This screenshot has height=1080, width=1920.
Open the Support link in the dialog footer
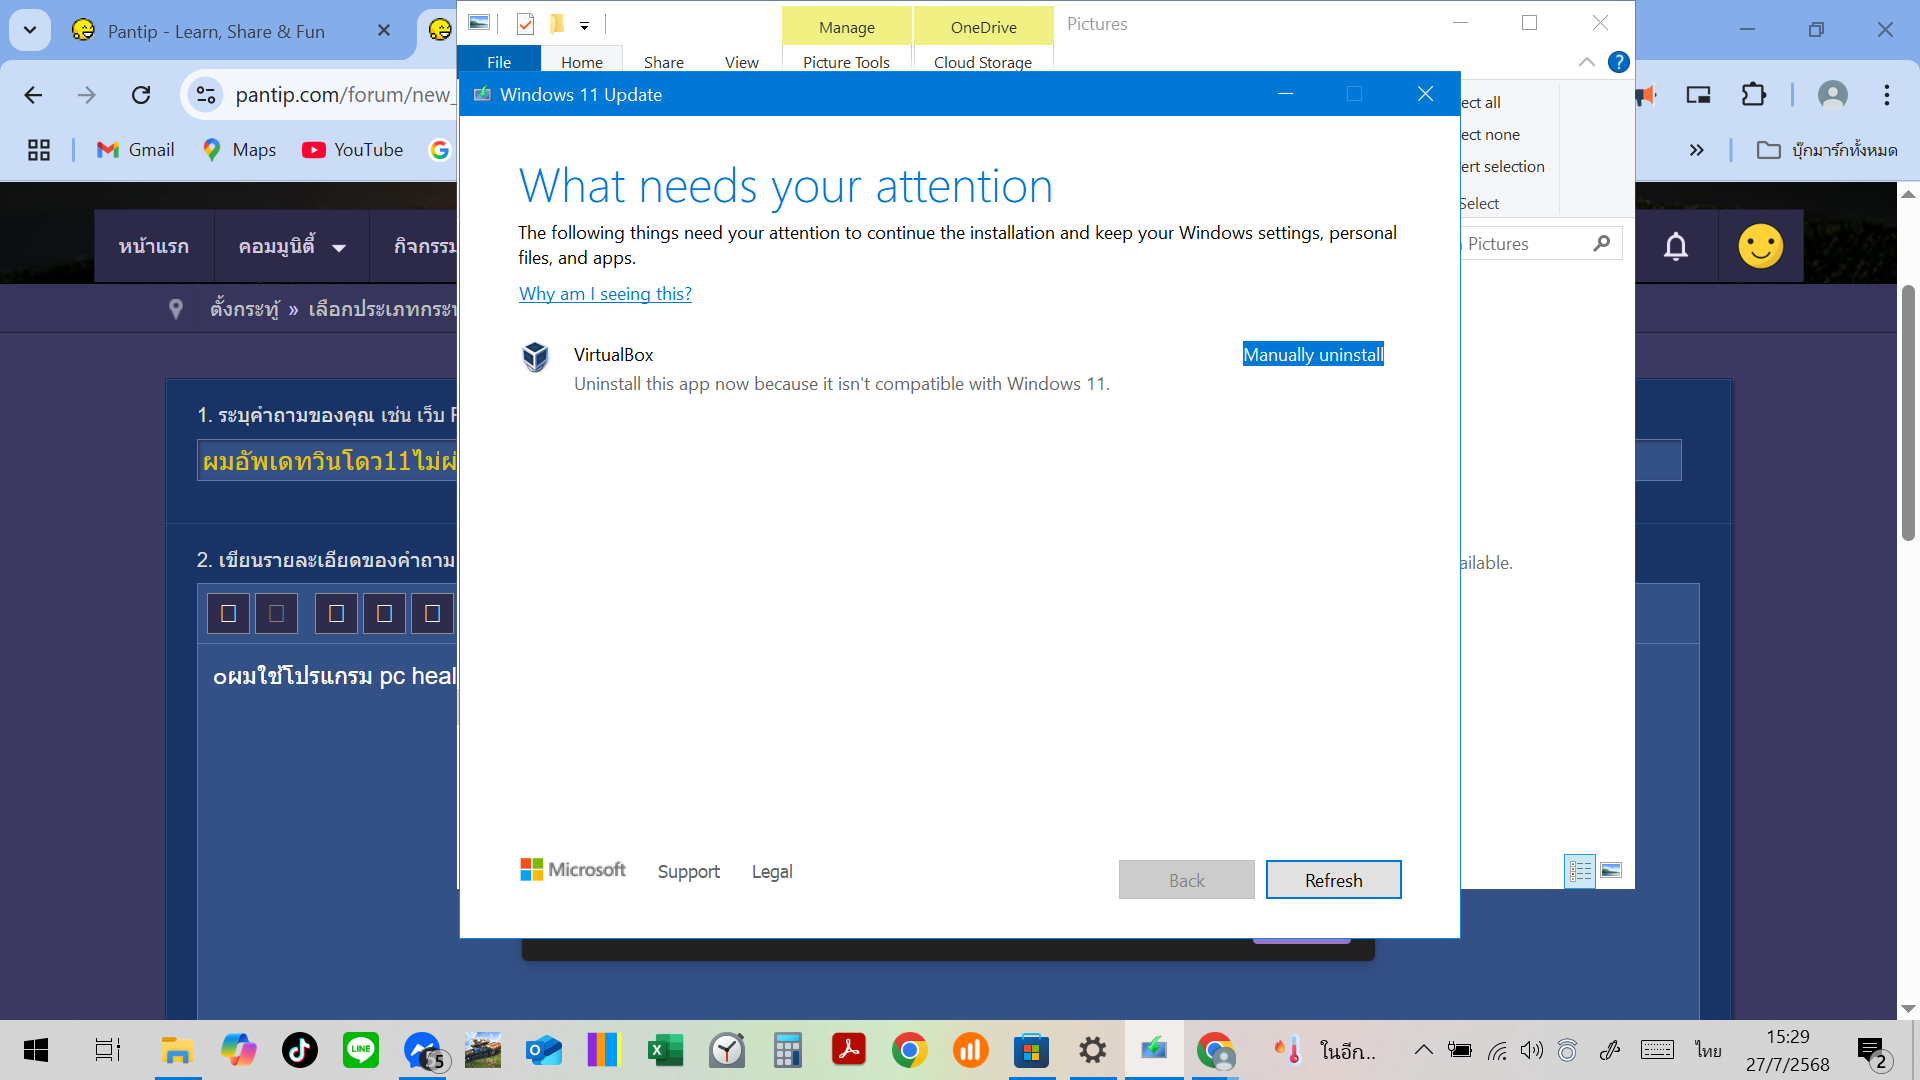point(689,871)
